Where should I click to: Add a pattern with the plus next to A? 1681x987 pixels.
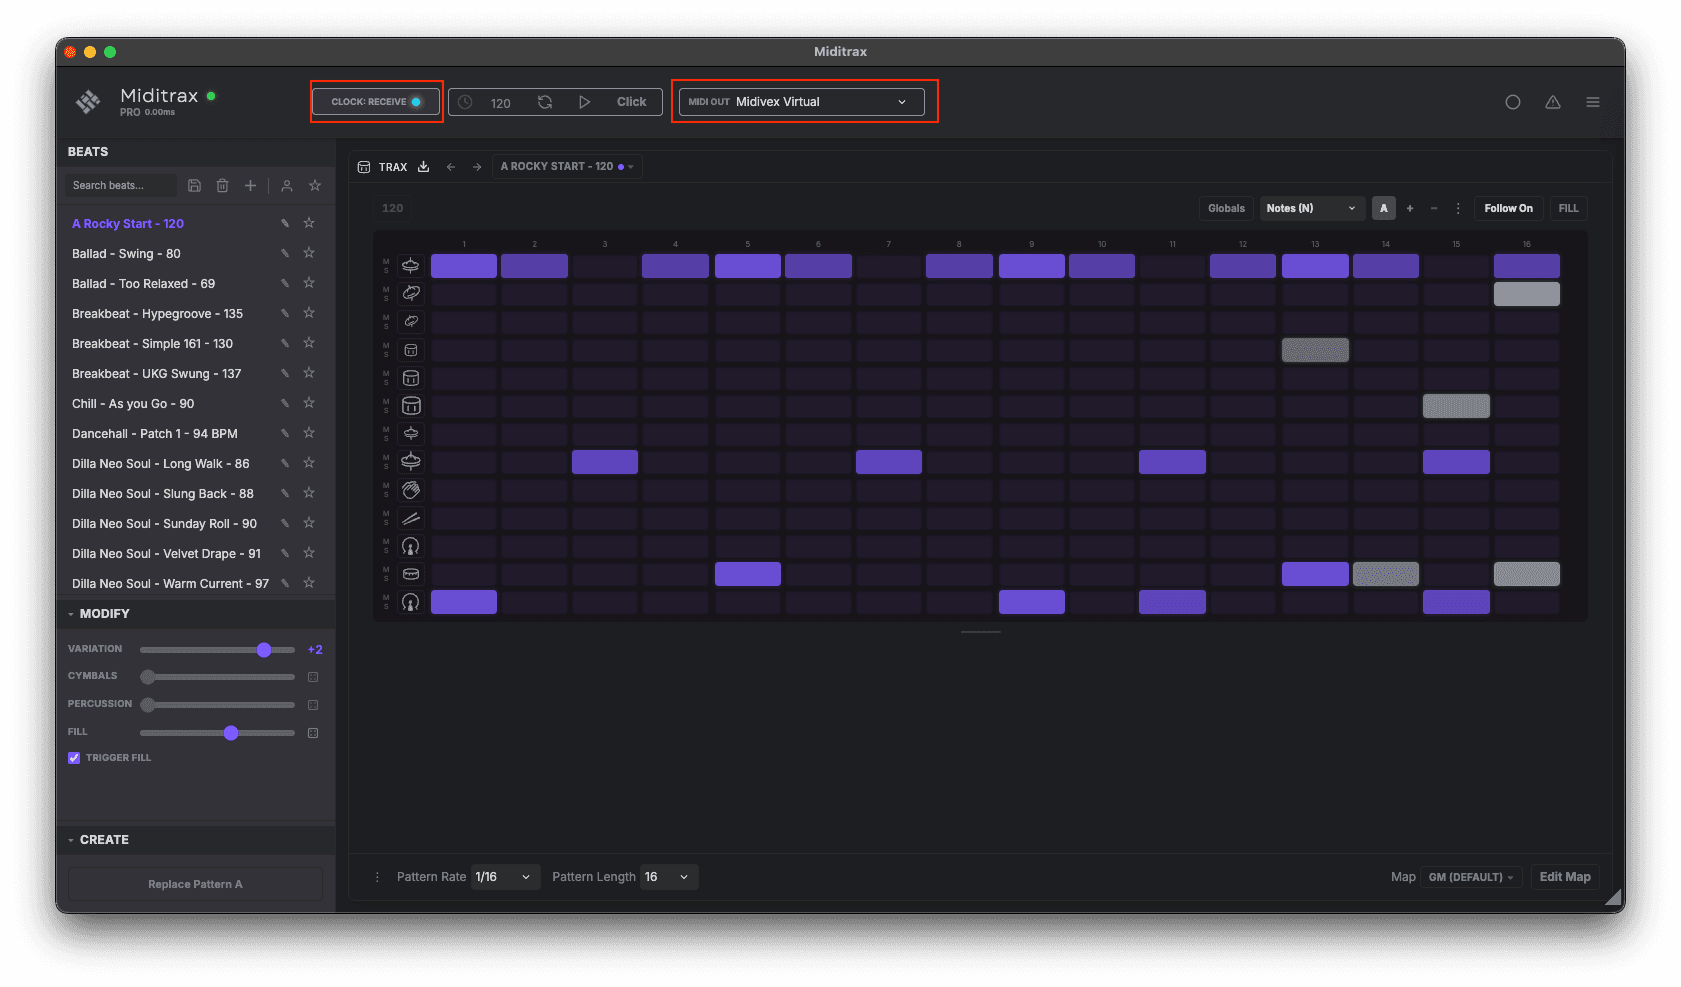(1410, 208)
